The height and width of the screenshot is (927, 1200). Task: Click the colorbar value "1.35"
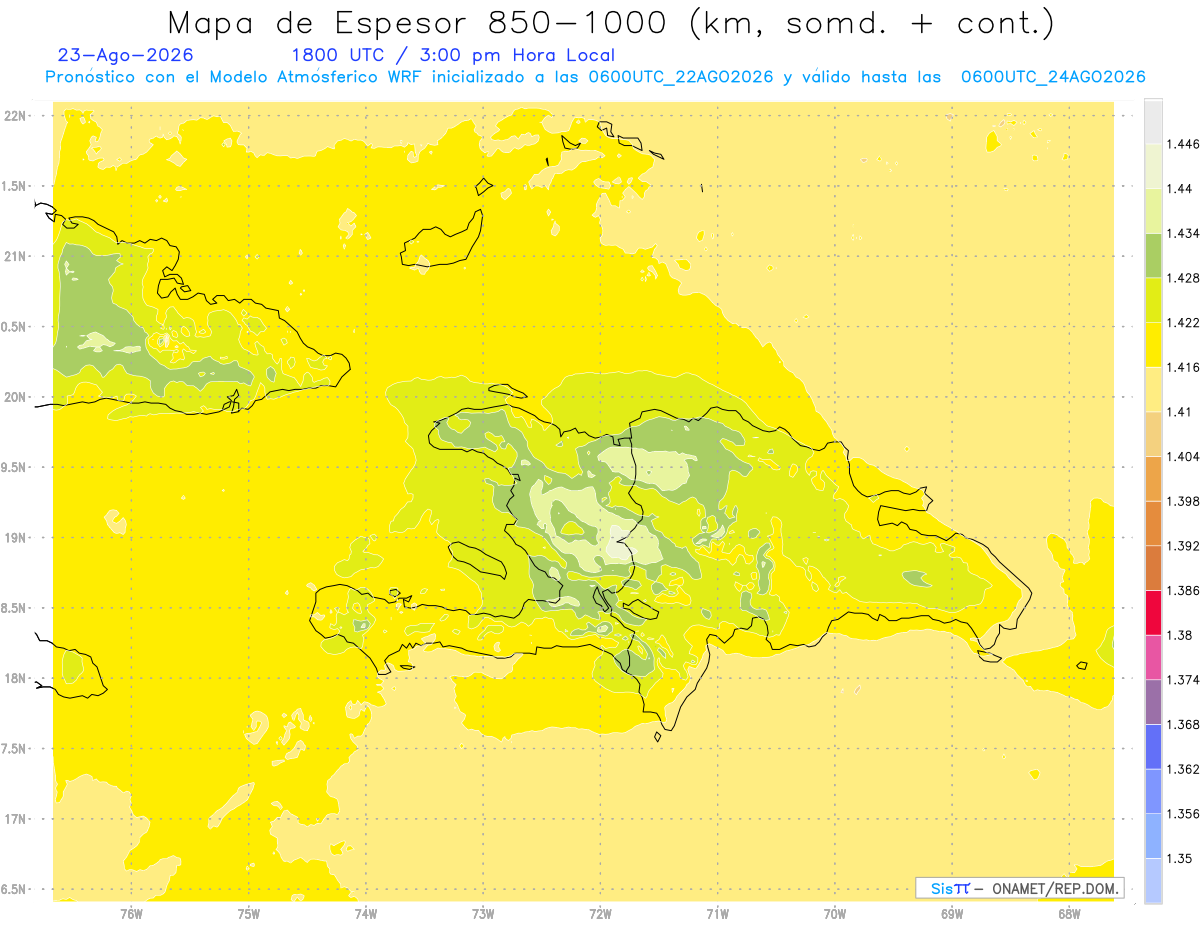[1181, 858]
